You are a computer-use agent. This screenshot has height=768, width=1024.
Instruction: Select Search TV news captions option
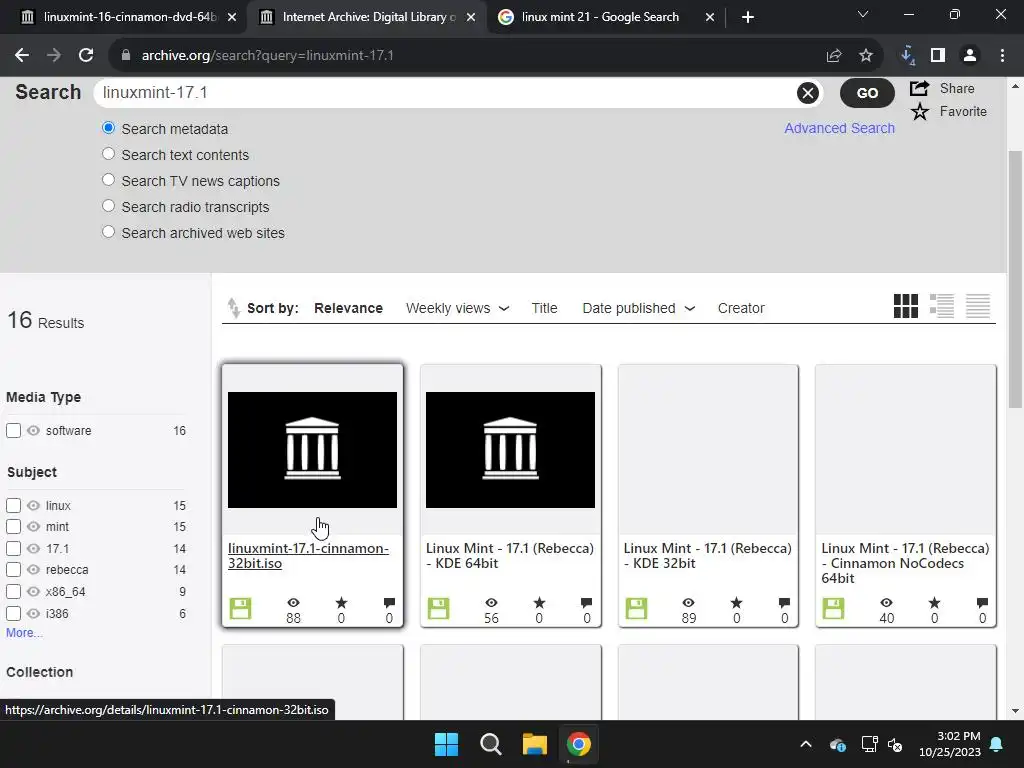tap(108, 180)
